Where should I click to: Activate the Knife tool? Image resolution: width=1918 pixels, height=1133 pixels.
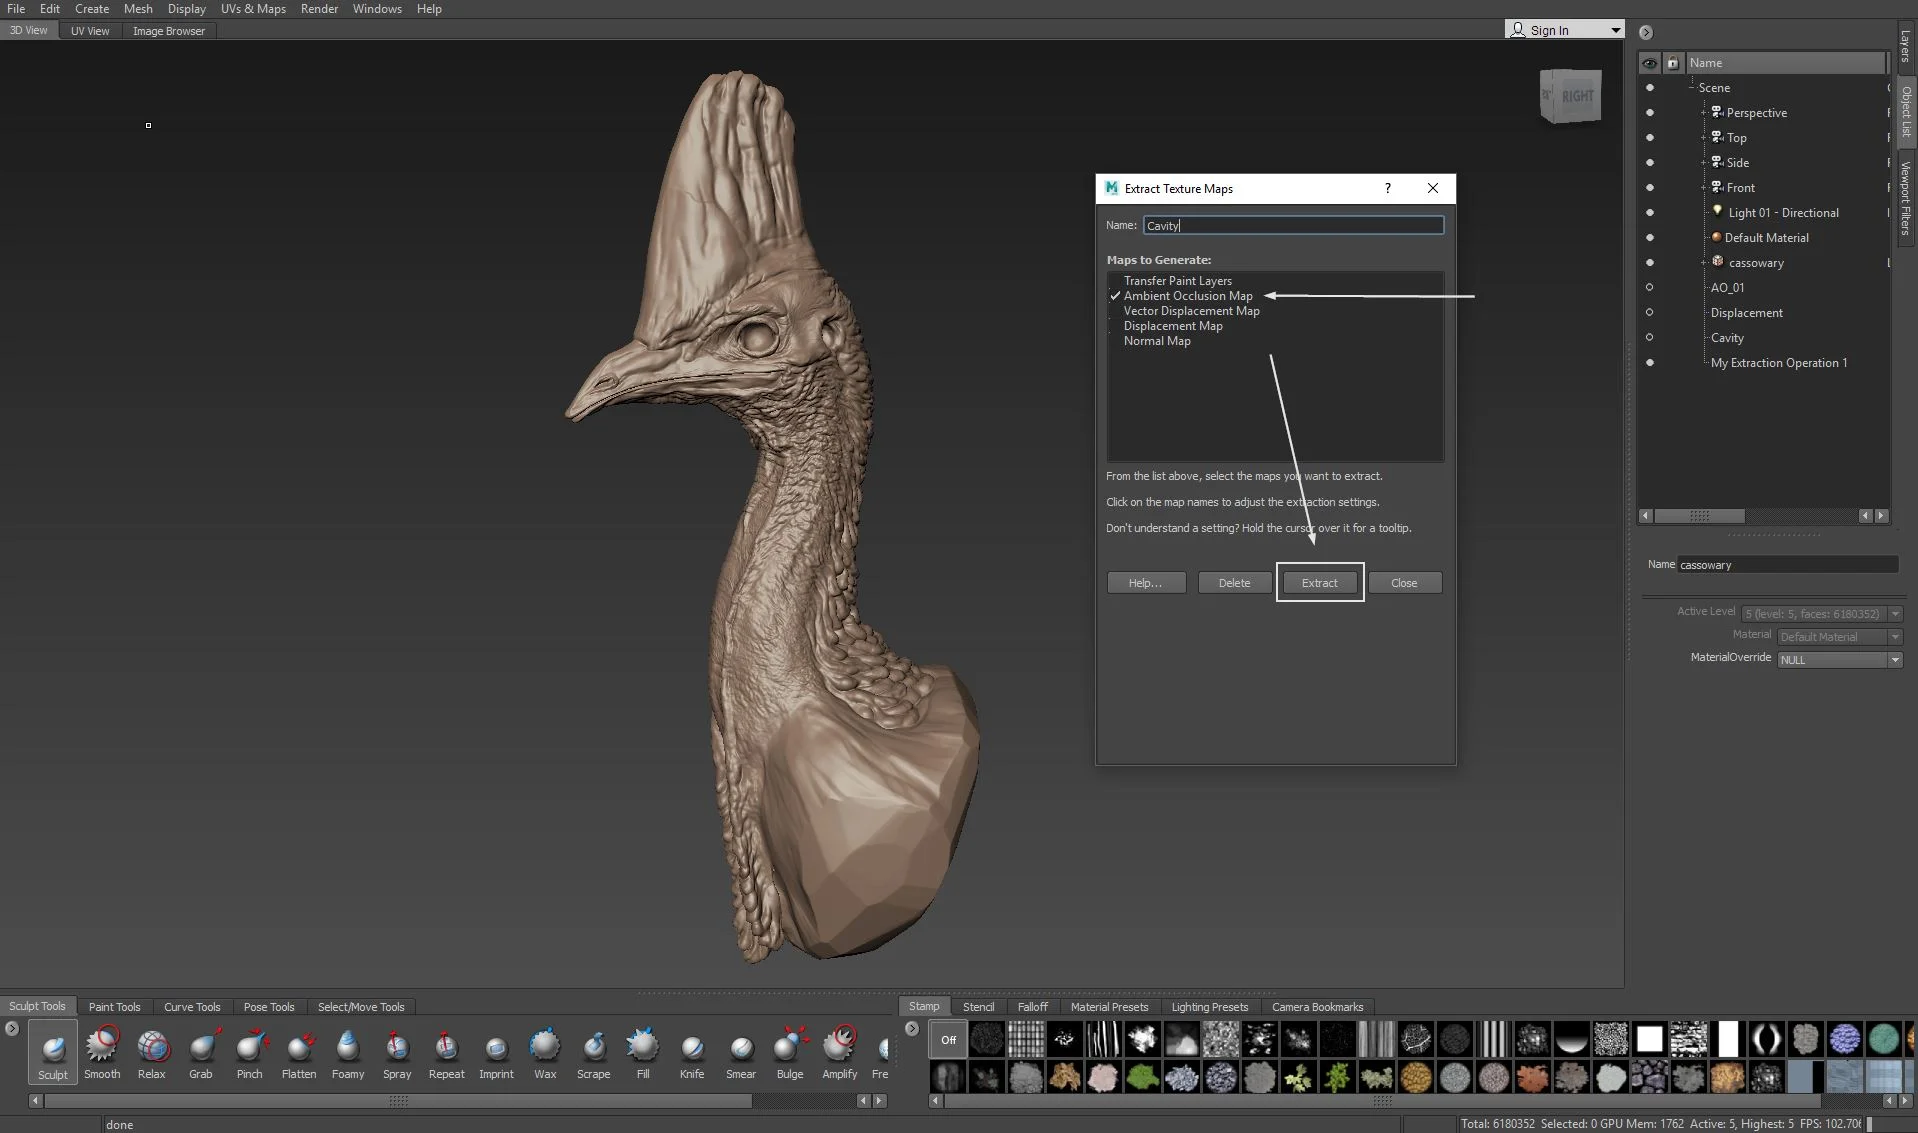click(692, 1050)
